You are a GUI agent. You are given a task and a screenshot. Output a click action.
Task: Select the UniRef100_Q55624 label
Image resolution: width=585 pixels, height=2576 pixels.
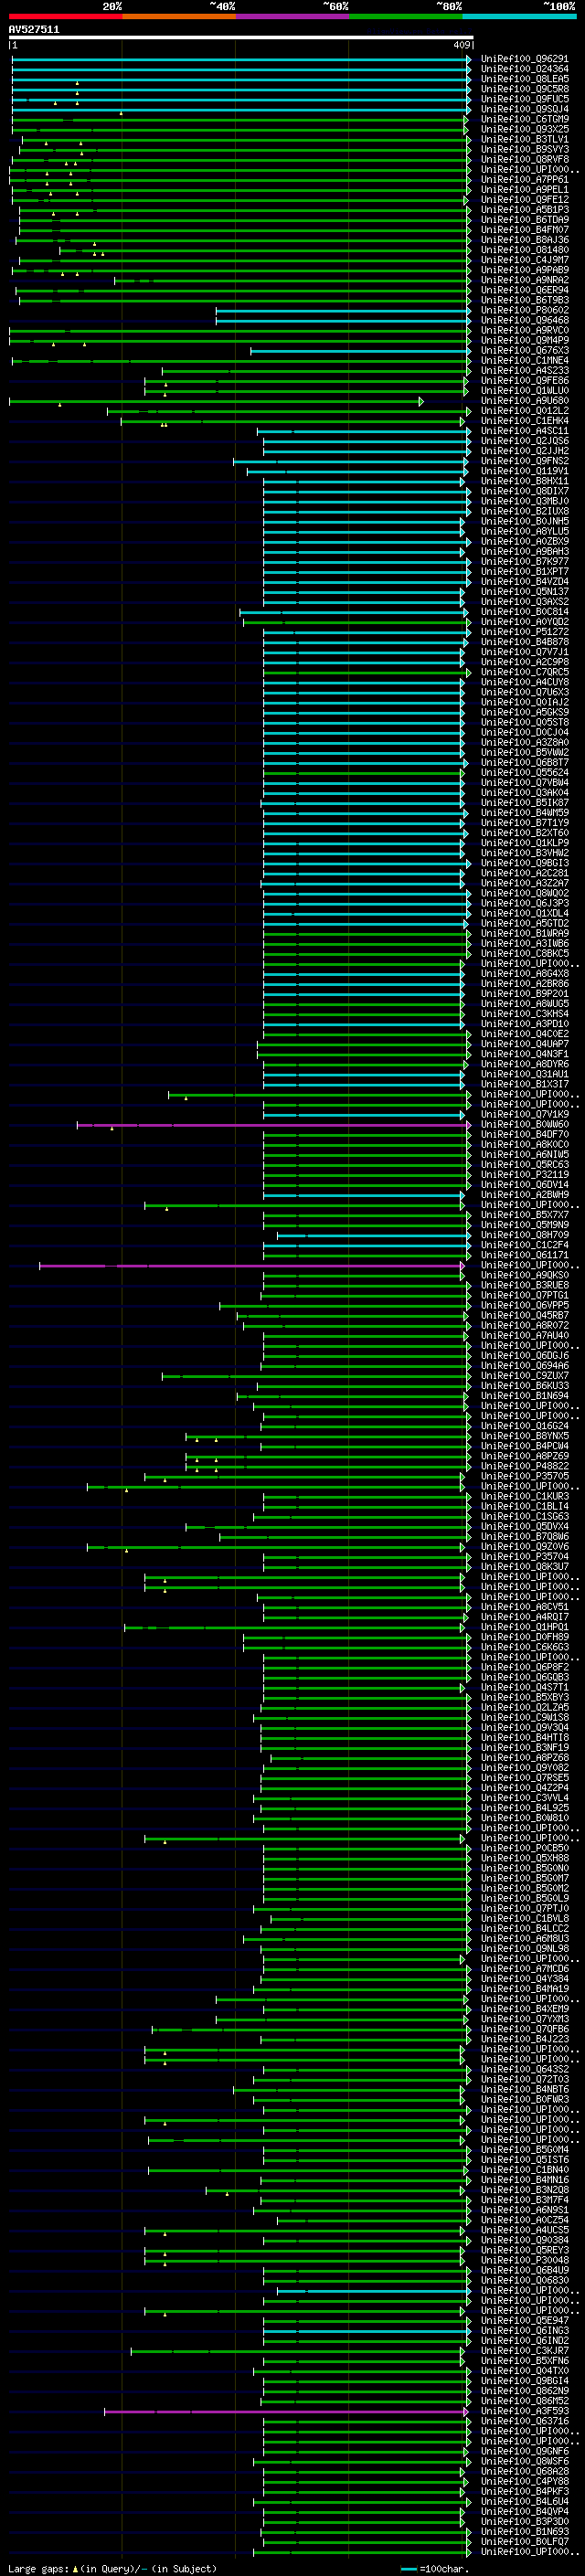(x=524, y=772)
